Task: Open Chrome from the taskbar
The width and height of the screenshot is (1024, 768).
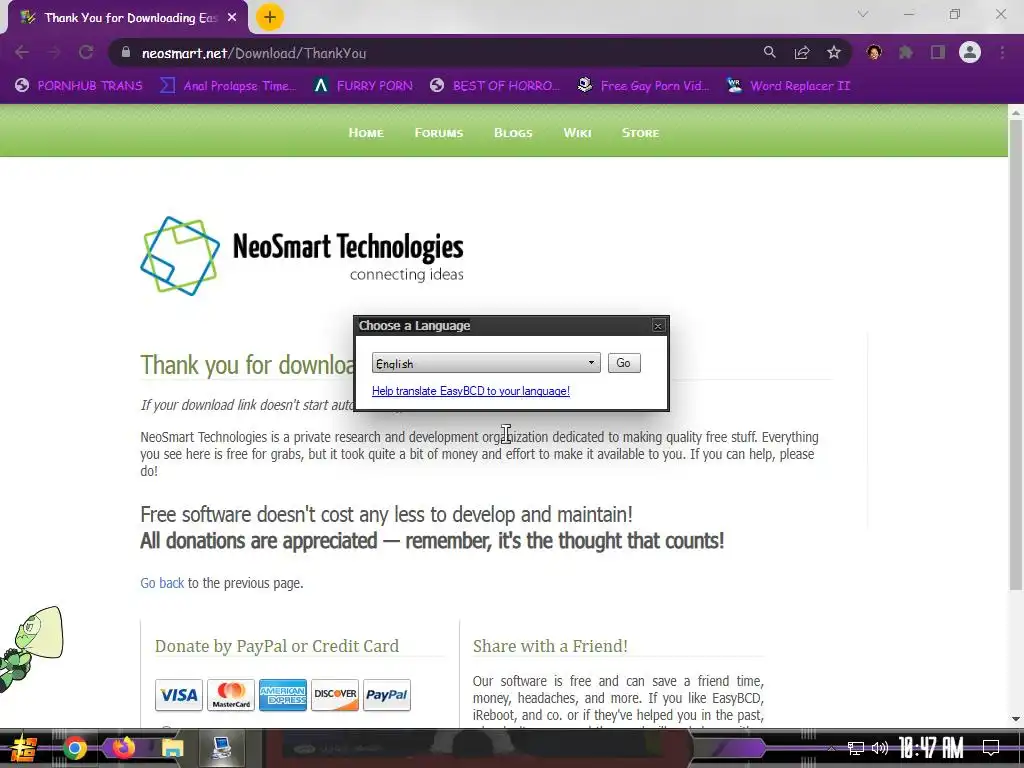Action: point(74,748)
